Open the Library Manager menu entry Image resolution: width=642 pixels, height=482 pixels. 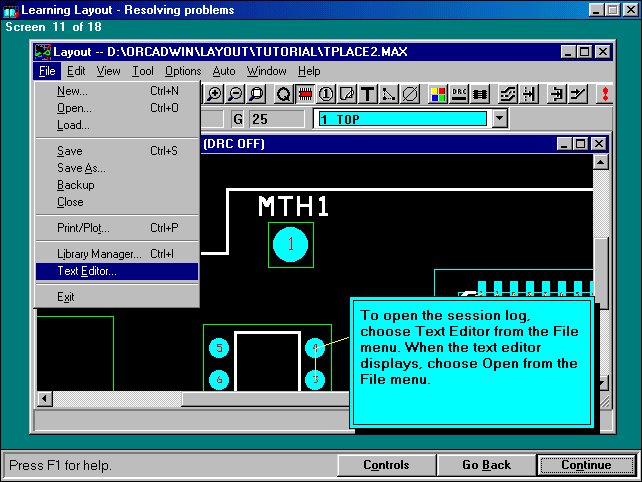[99, 254]
